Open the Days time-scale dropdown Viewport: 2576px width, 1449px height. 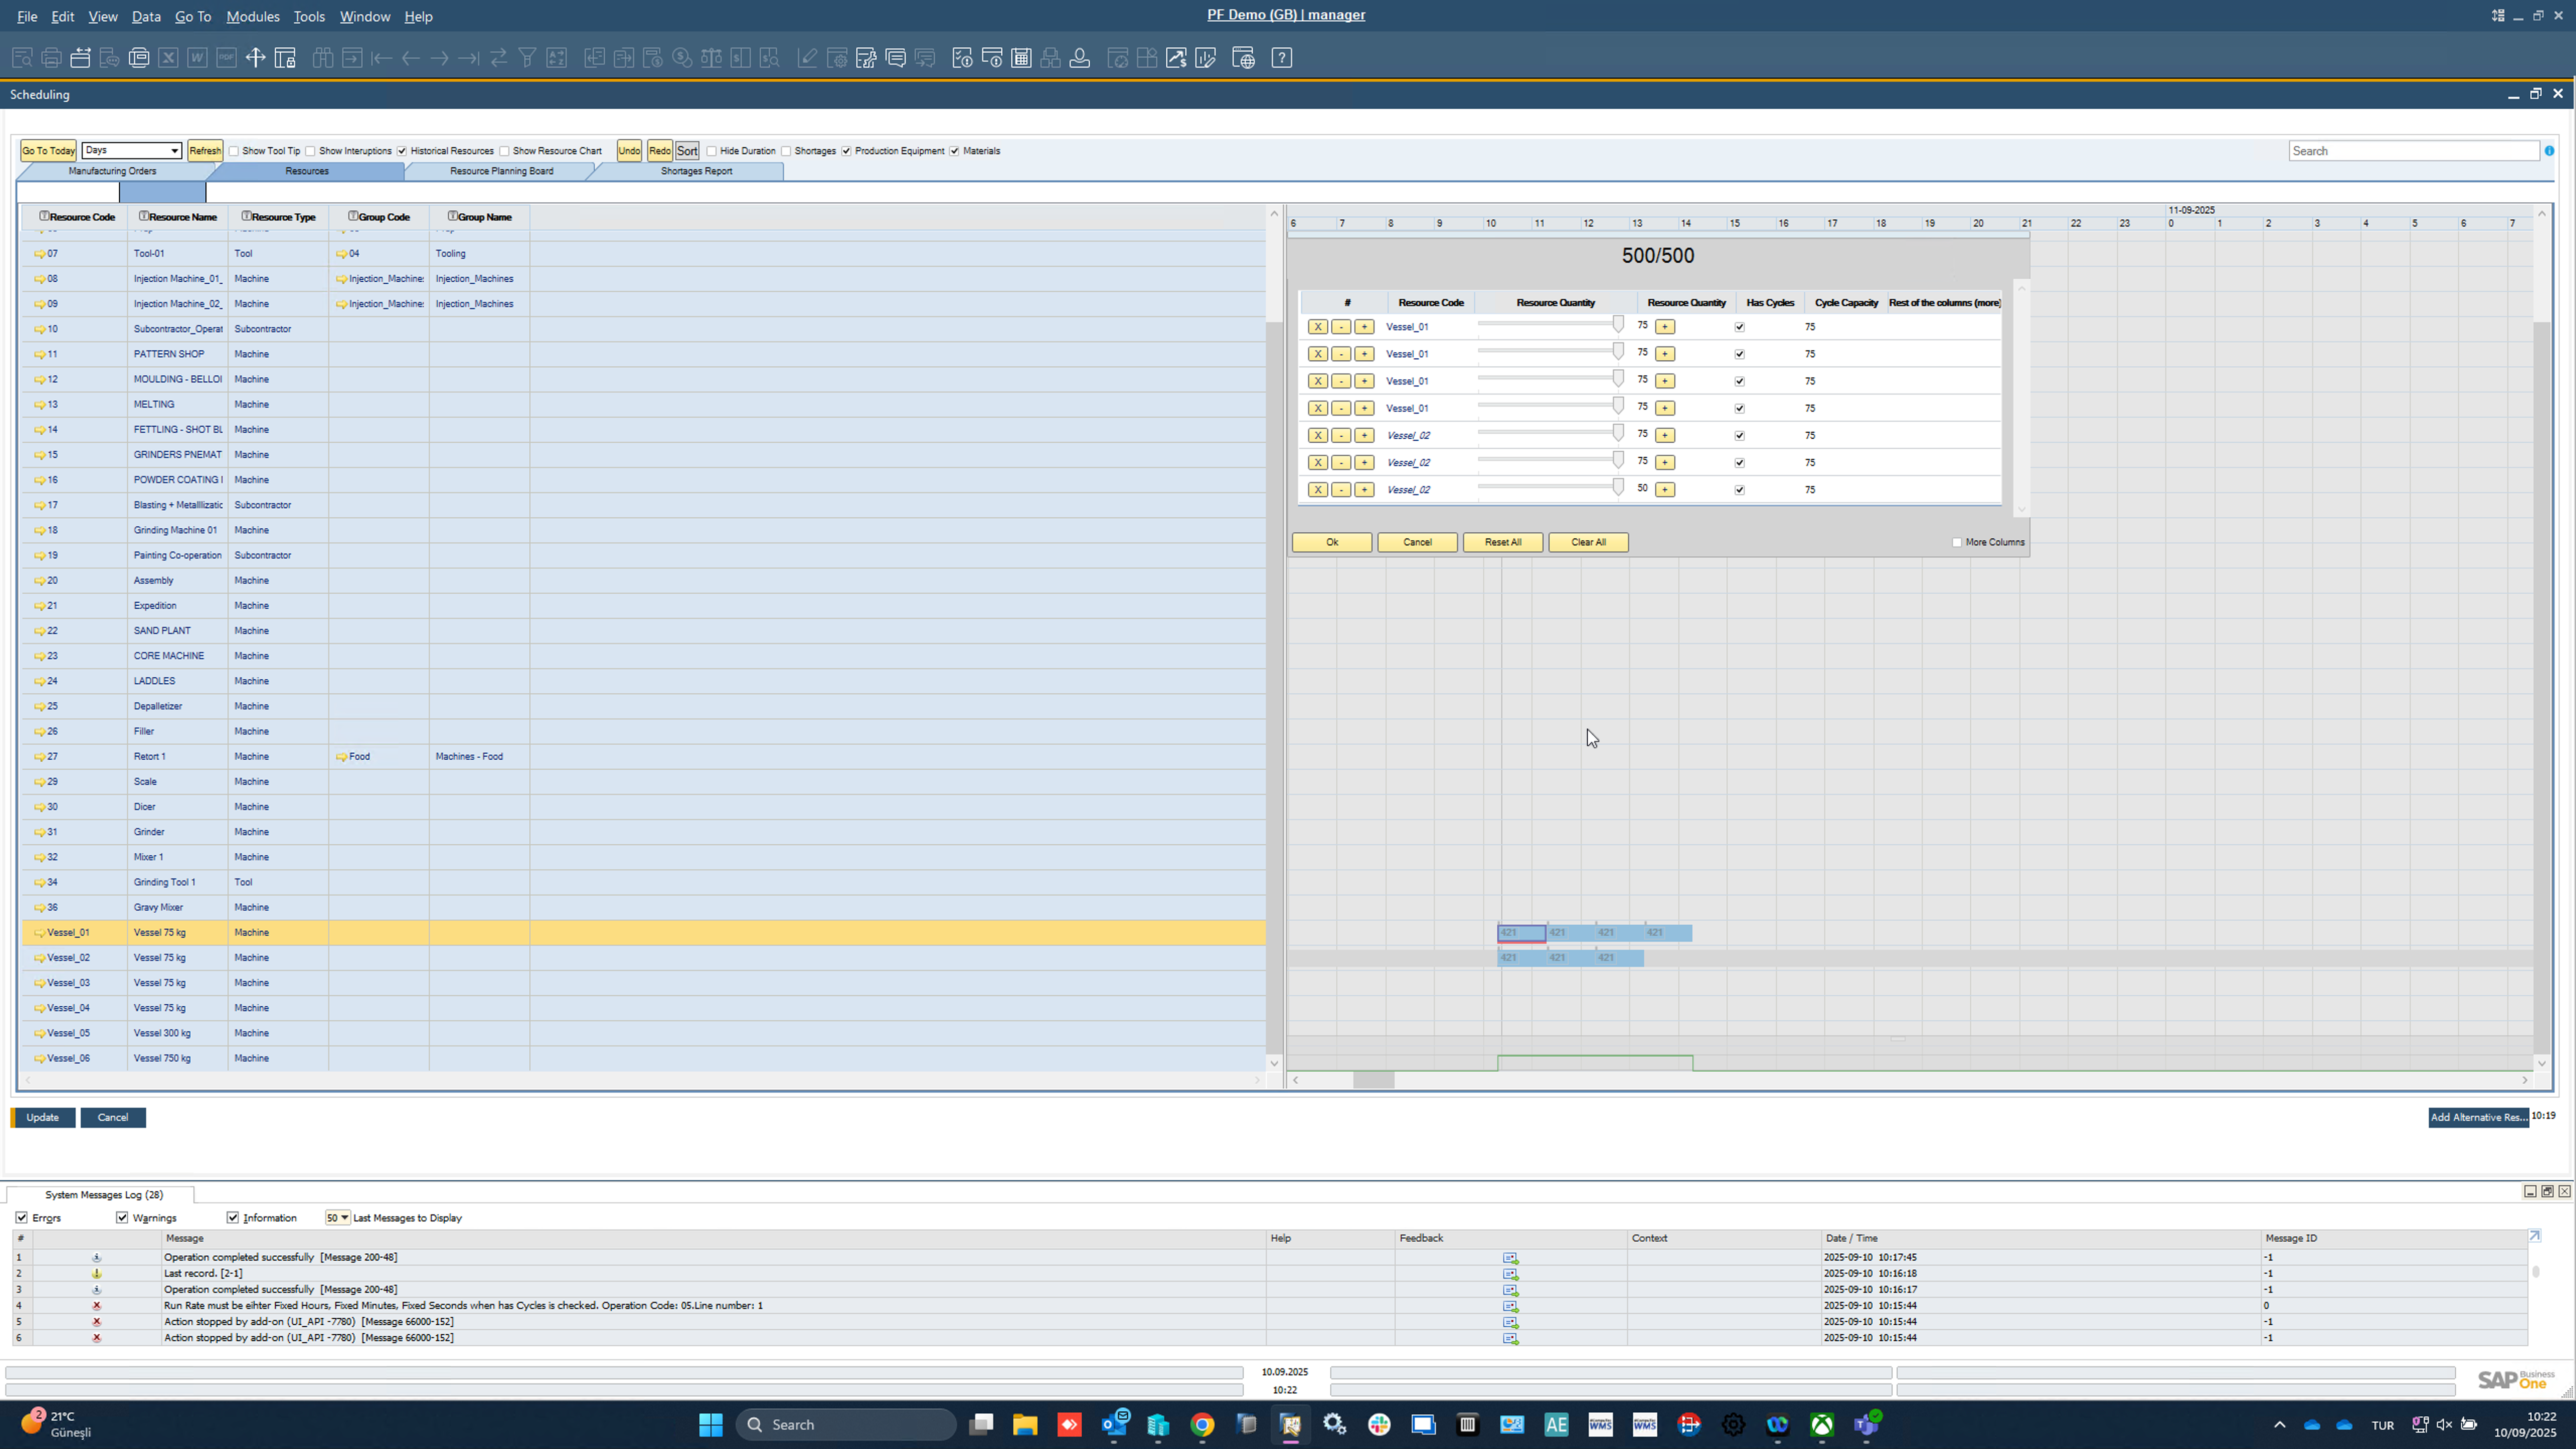click(174, 151)
